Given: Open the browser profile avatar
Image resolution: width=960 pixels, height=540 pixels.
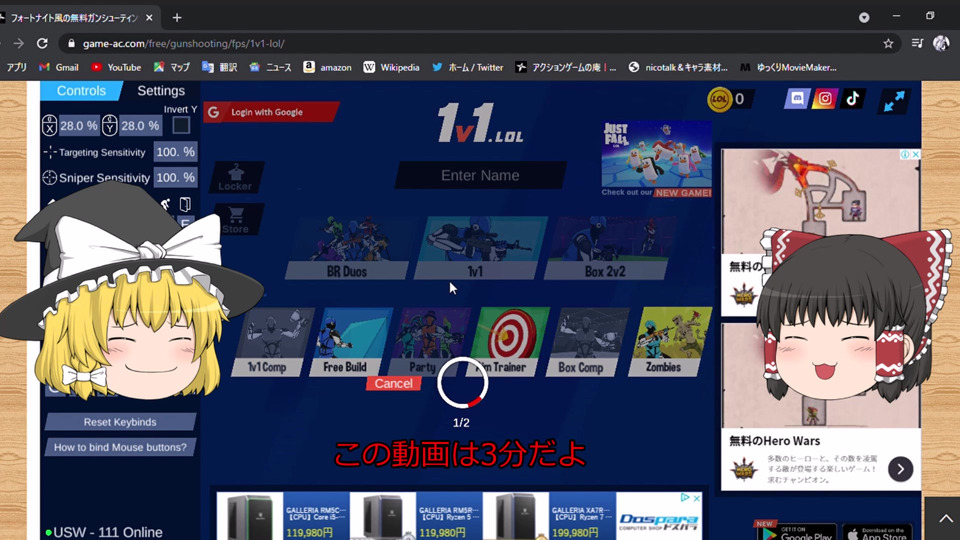Looking at the screenshot, I should [x=941, y=43].
